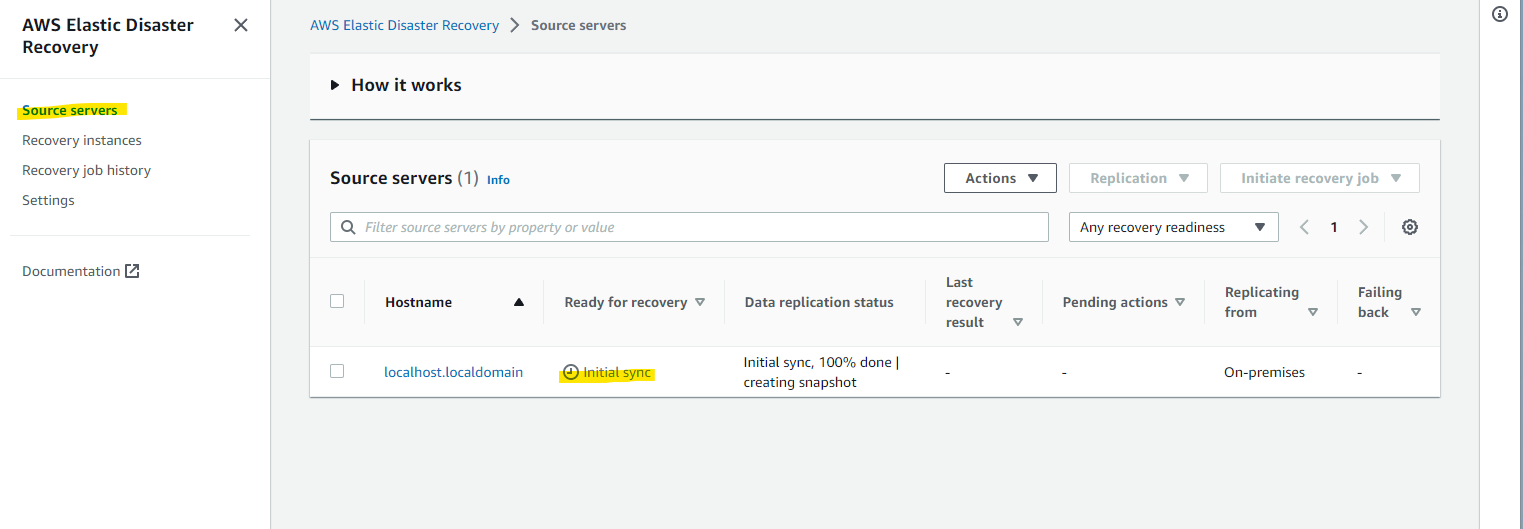Open Recovery instances in the sidebar

tap(82, 140)
